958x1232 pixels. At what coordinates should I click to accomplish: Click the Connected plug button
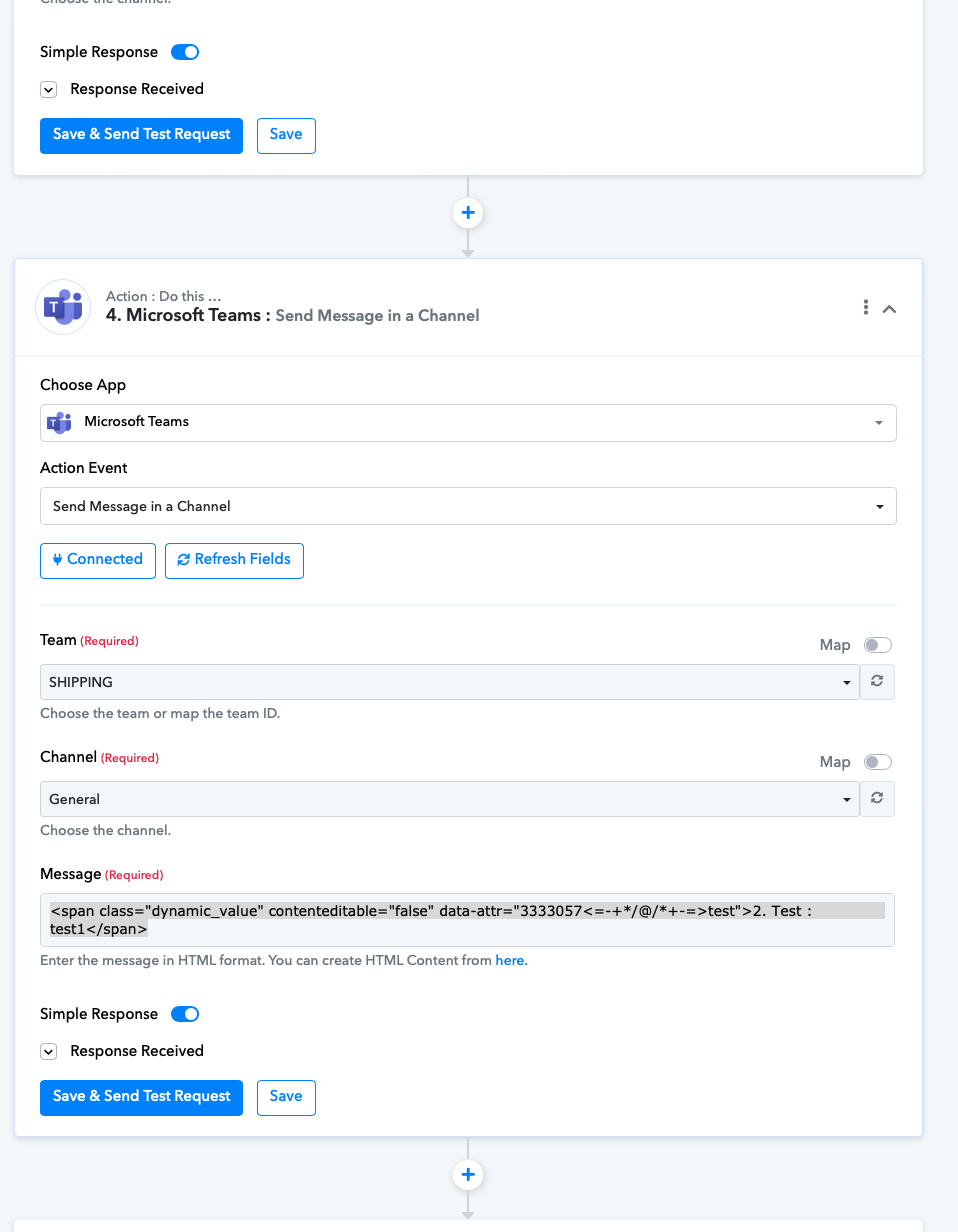[98, 560]
